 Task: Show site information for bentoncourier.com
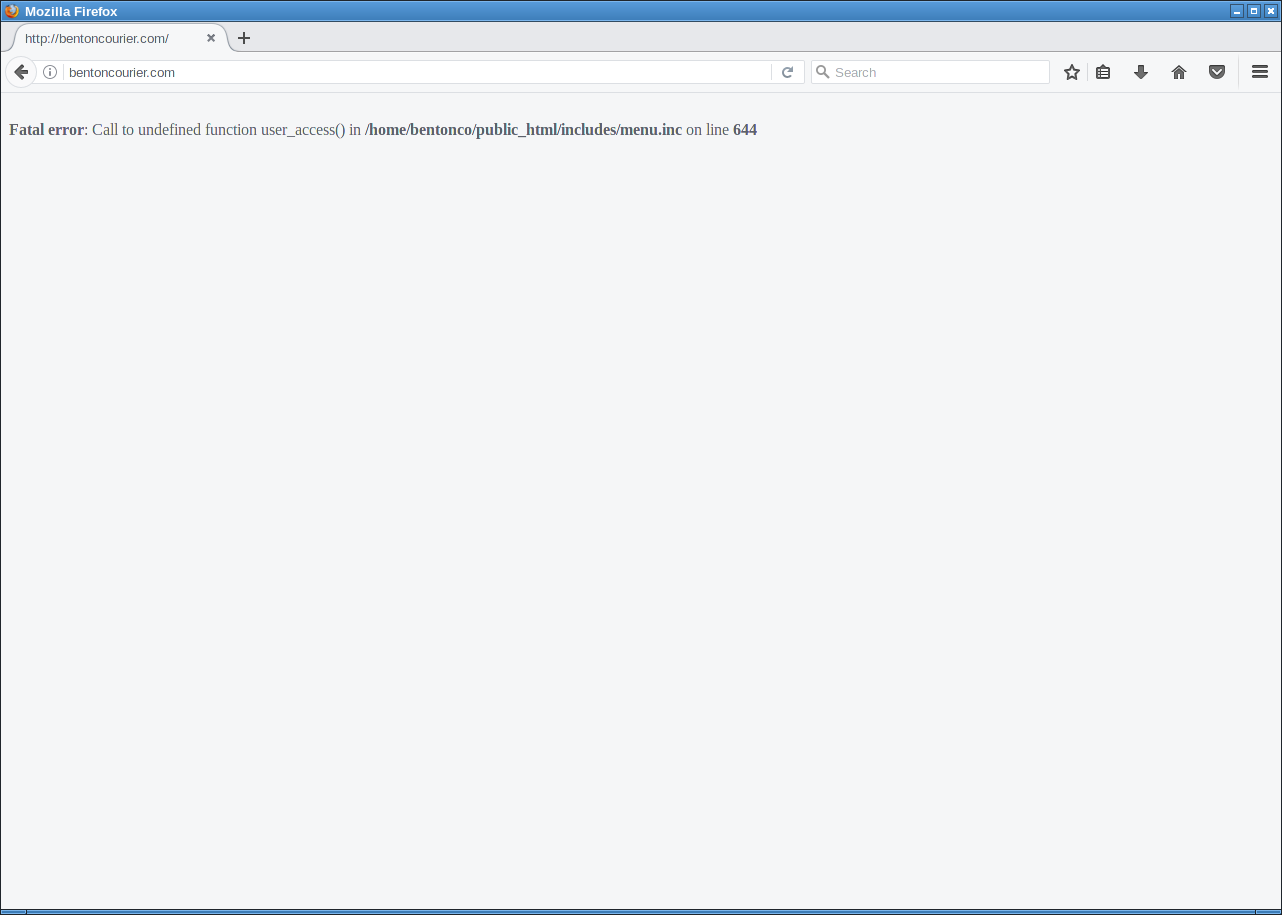50,72
